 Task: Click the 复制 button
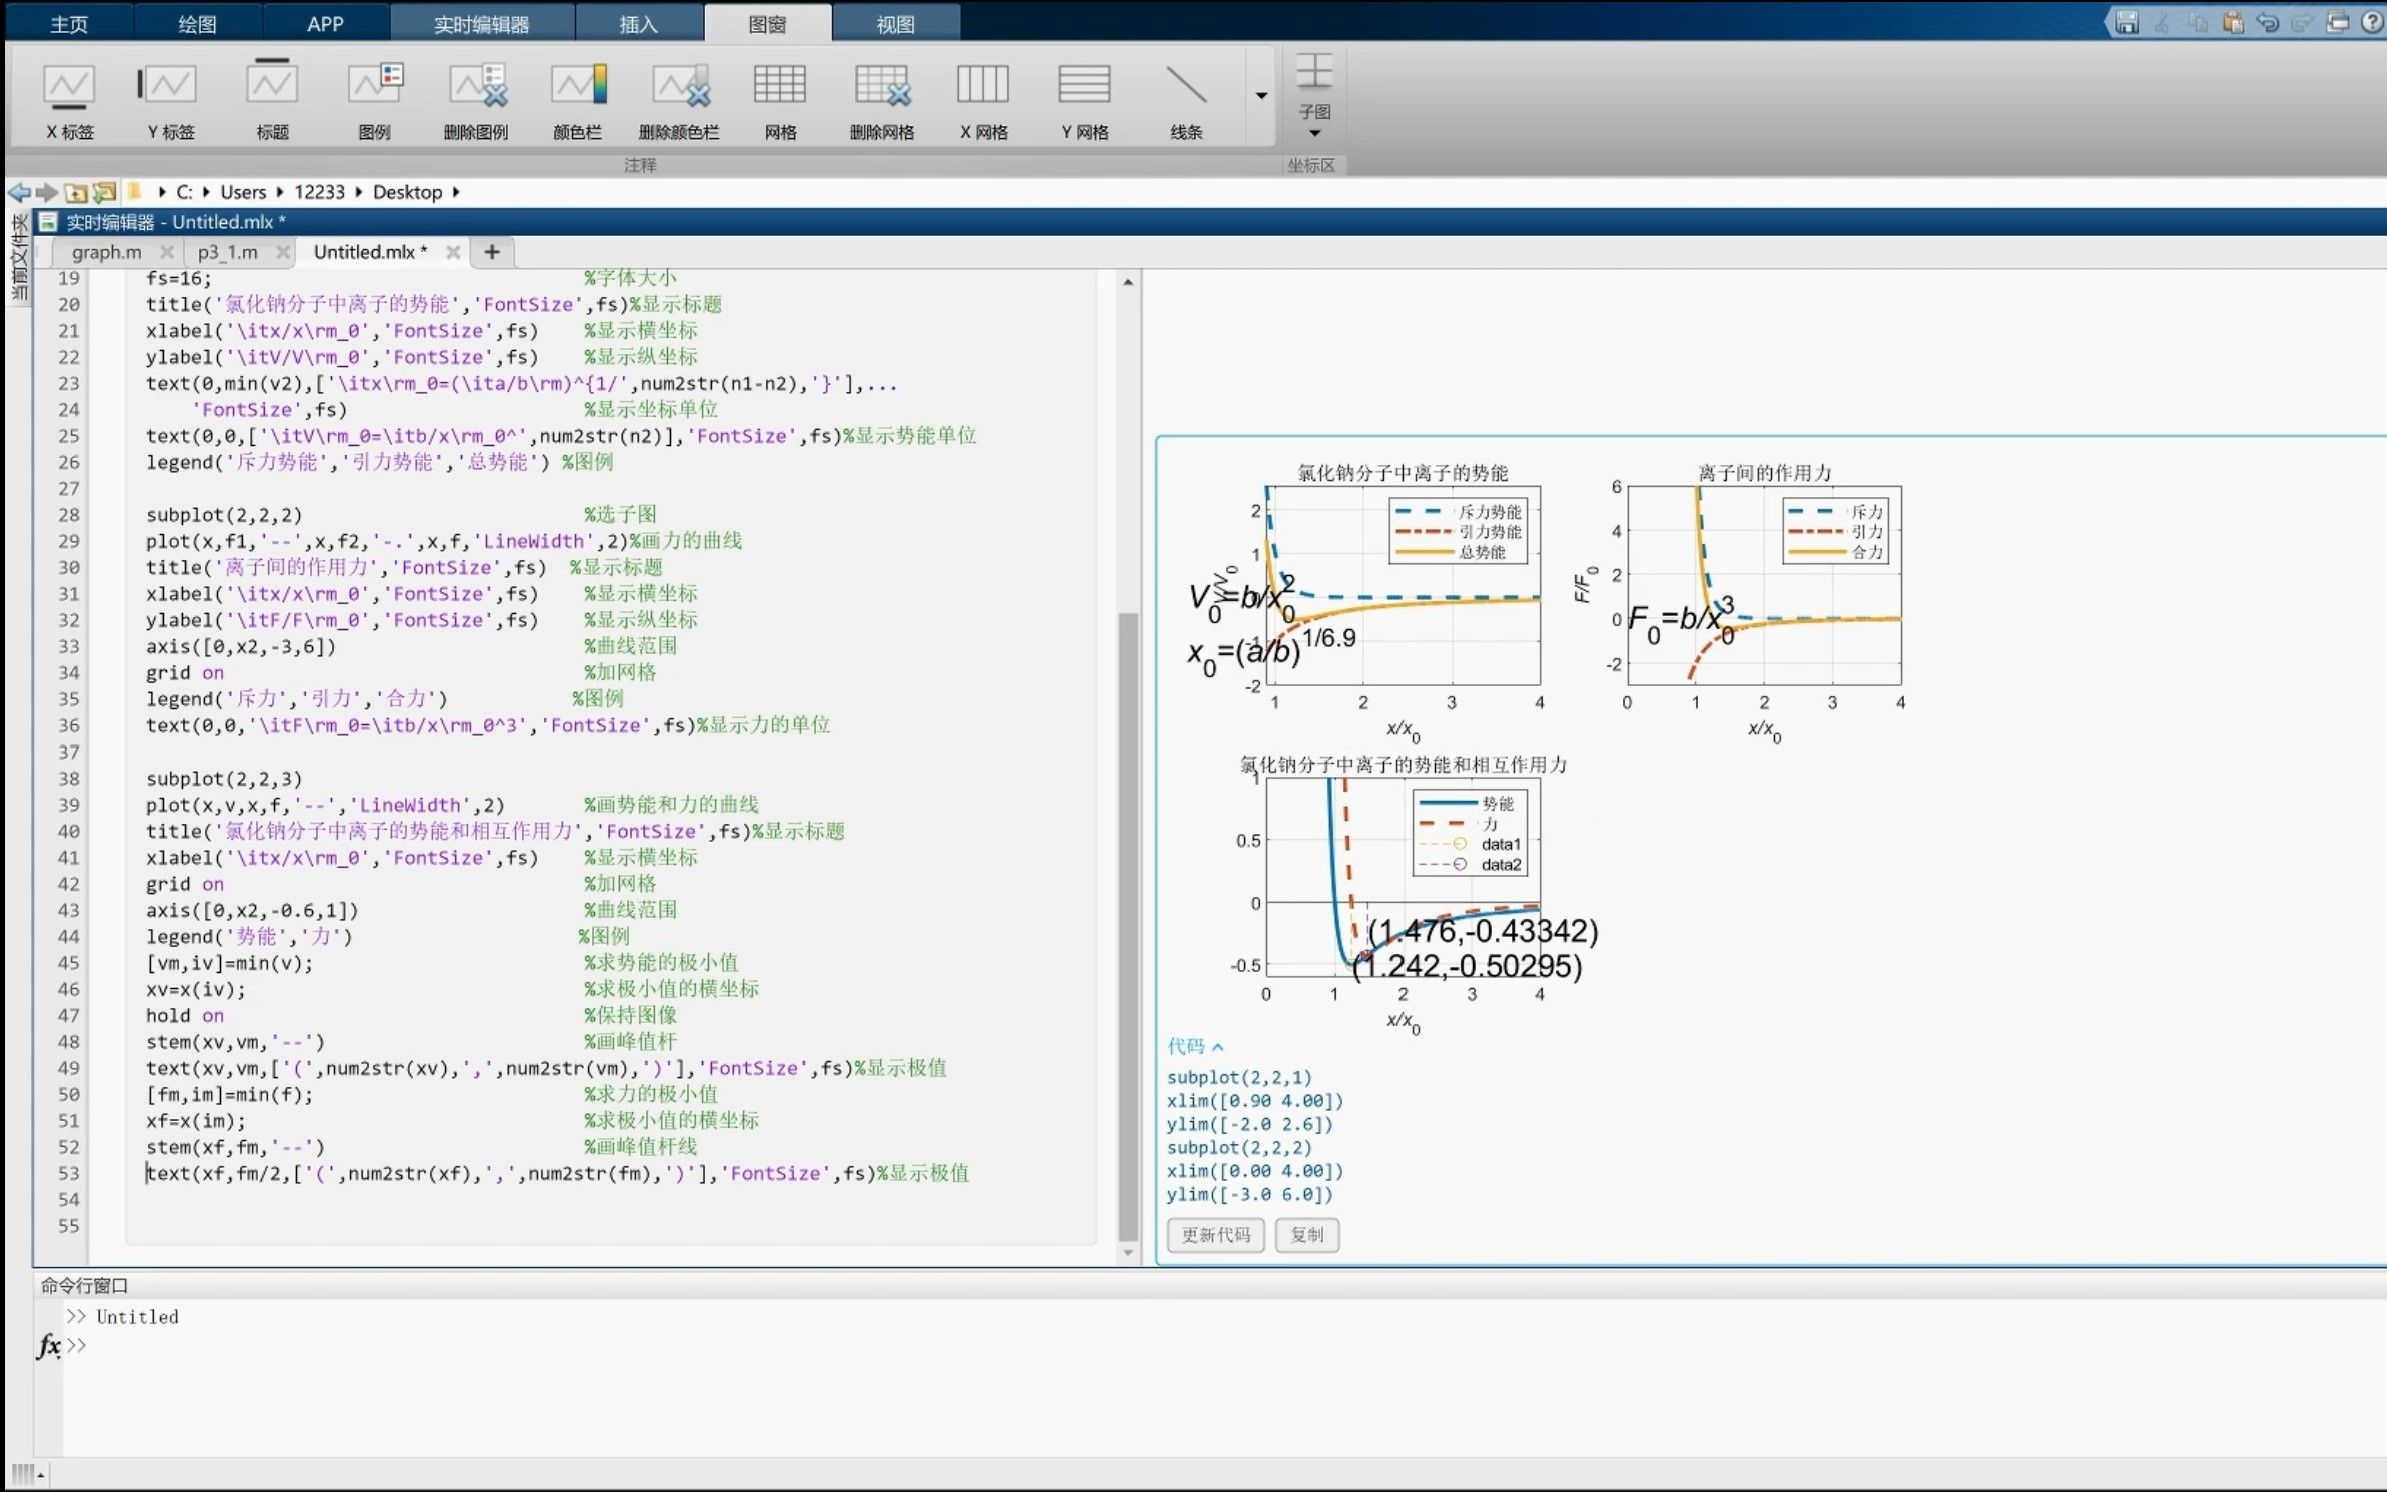pyautogui.click(x=1306, y=1235)
